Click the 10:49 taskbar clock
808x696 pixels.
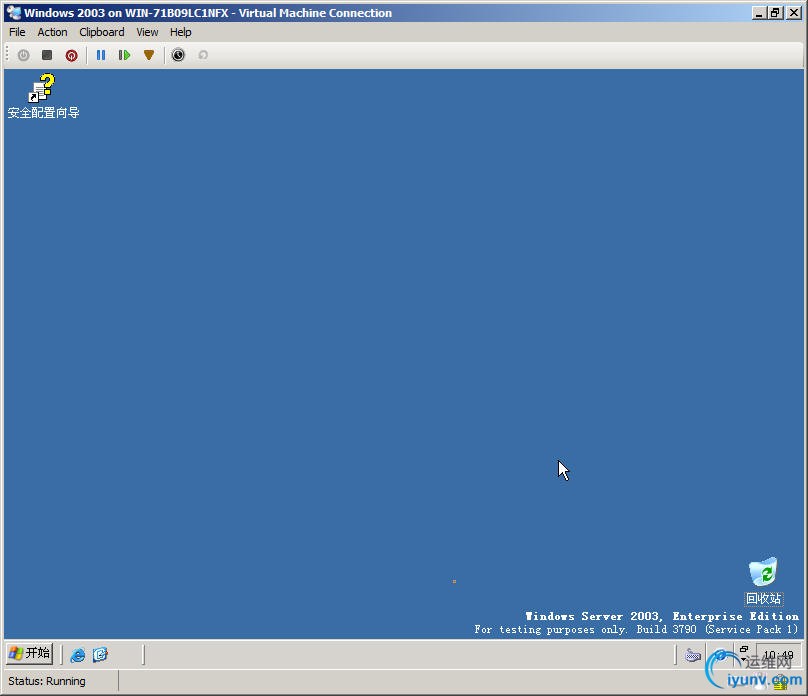pos(778,655)
